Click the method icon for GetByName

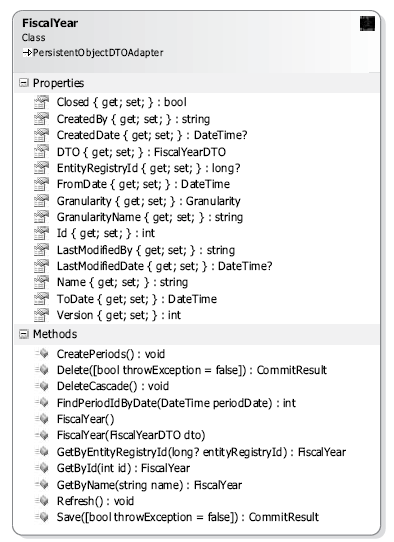(41, 484)
